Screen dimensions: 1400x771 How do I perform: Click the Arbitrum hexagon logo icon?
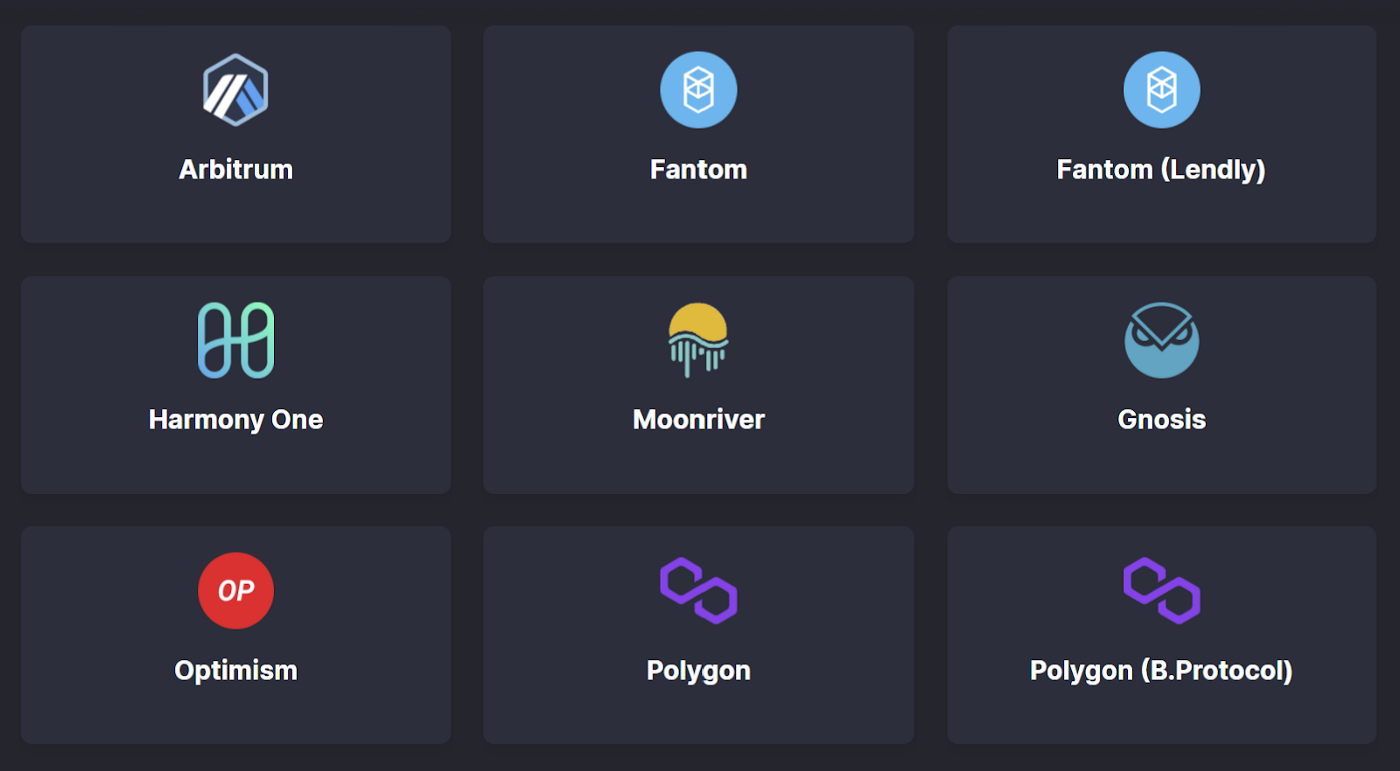pos(236,90)
